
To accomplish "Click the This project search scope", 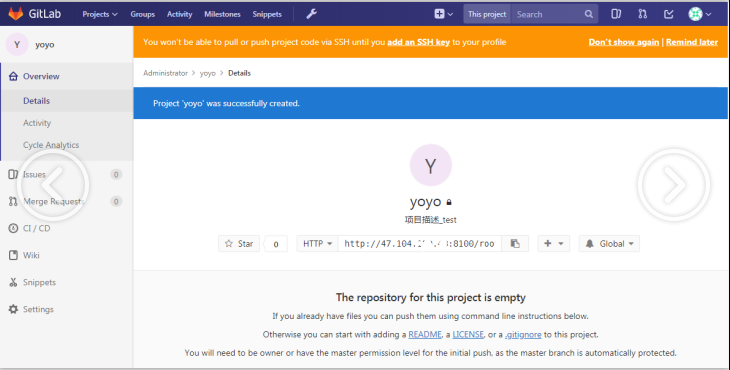I will point(487,14).
